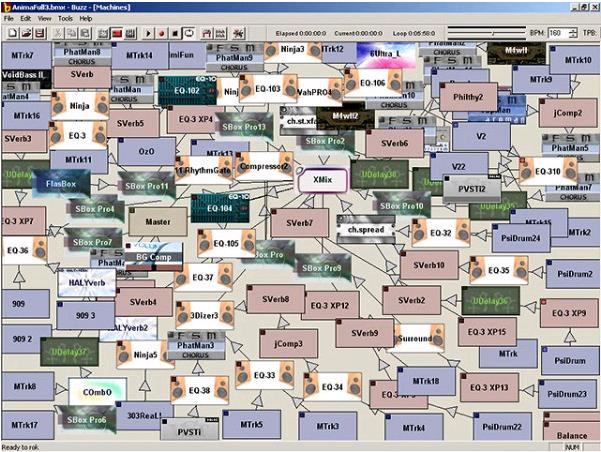Click the BPM value field
The height and width of the screenshot is (452, 601).
(554, 33)
